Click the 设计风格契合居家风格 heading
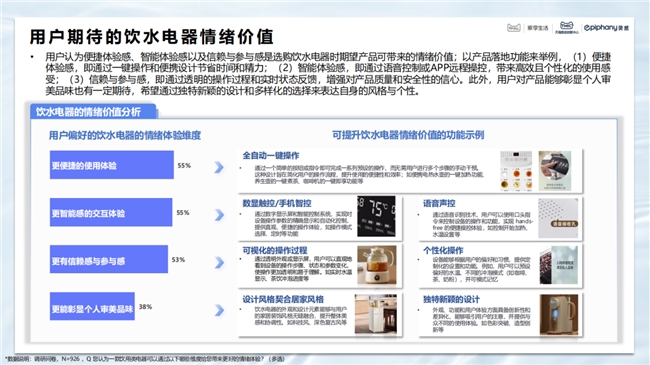 click(x=283, y=299)
